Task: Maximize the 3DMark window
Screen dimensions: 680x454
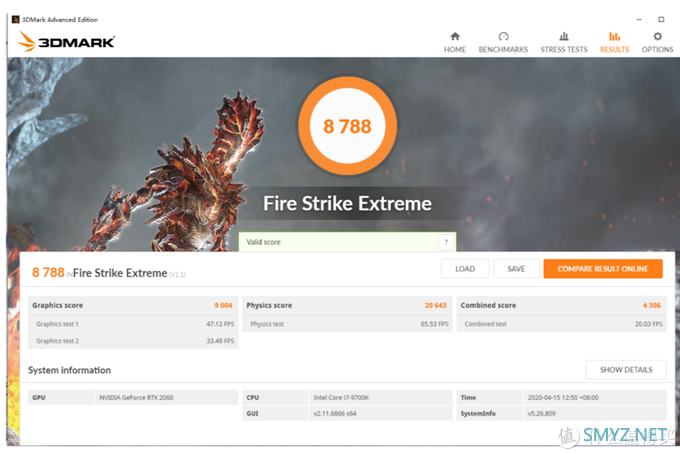Action: click(x=661, y=20)
